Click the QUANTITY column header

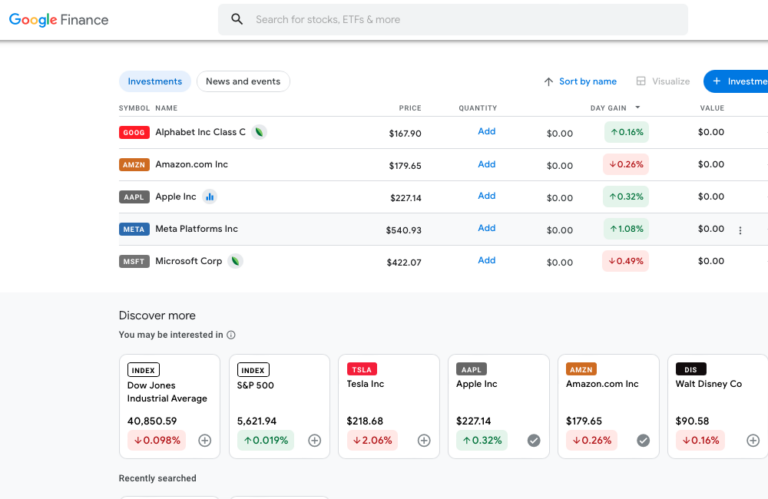tap(478, 108)
